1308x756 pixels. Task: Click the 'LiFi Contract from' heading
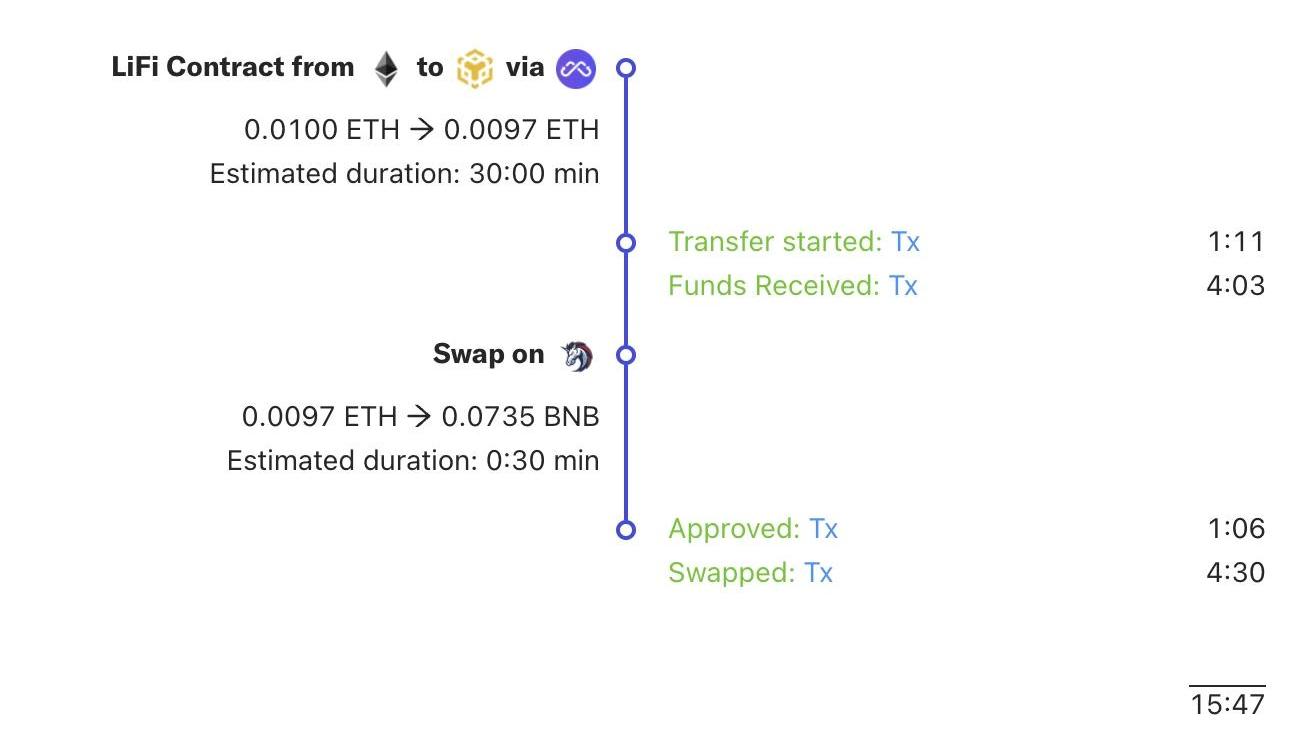tap(233, 68)
